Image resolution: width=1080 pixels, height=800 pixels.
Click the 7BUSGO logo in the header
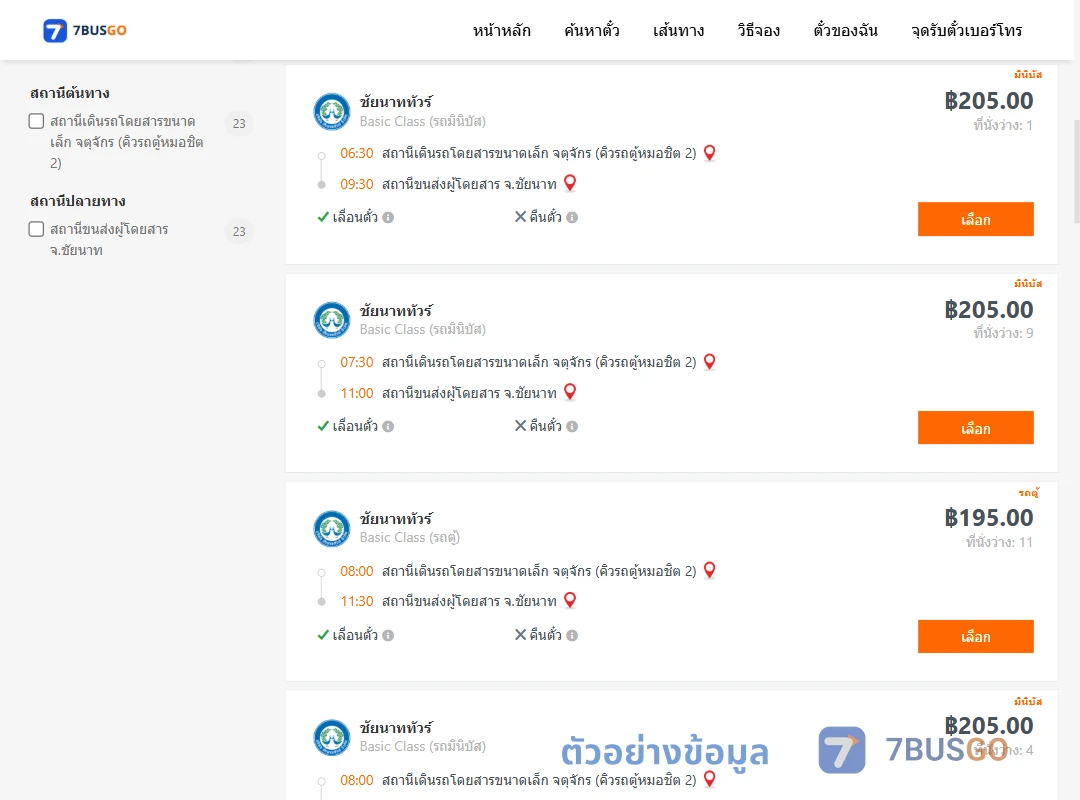[x=85, y=30]
